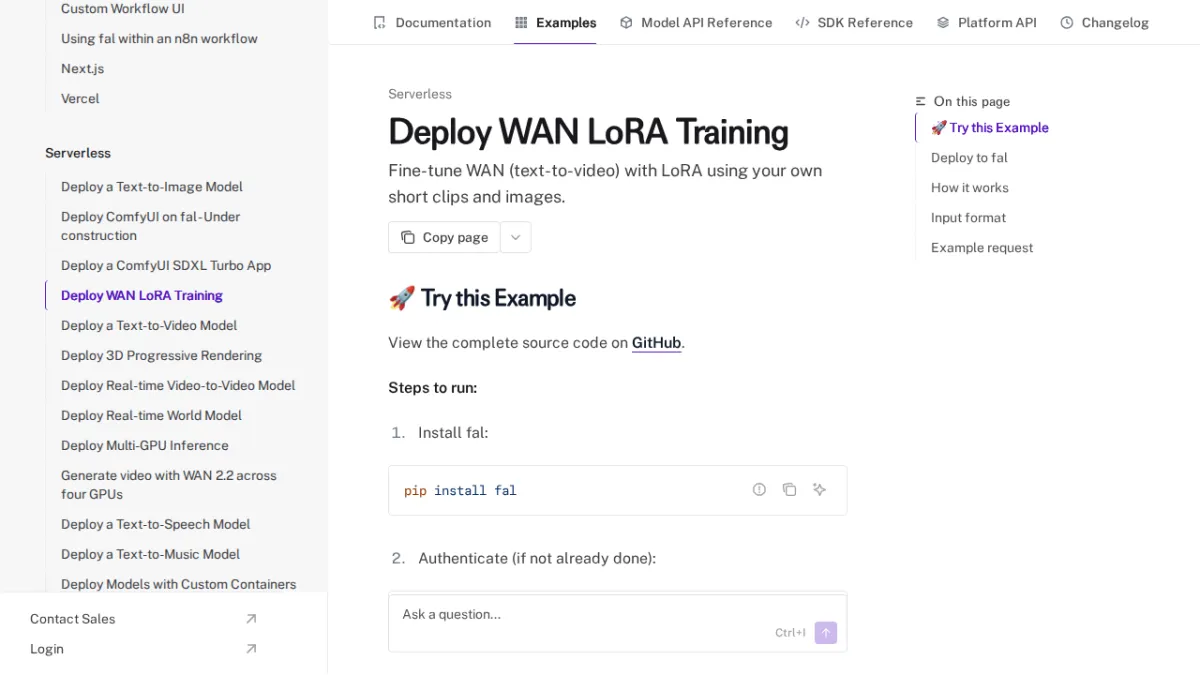This screenshot has height=675, width=1200.
Task: Open Deploy a Text-to-Image Model
Action: coord(152,187)
